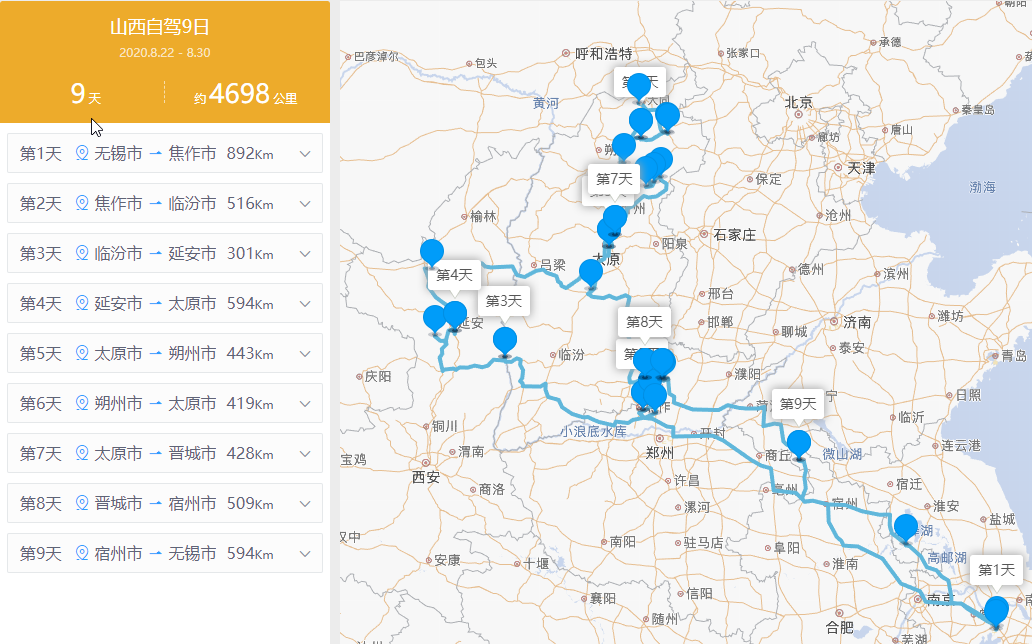Click the blue pin below 第1天 label
1032x644 pixels.
click(996, 610)
